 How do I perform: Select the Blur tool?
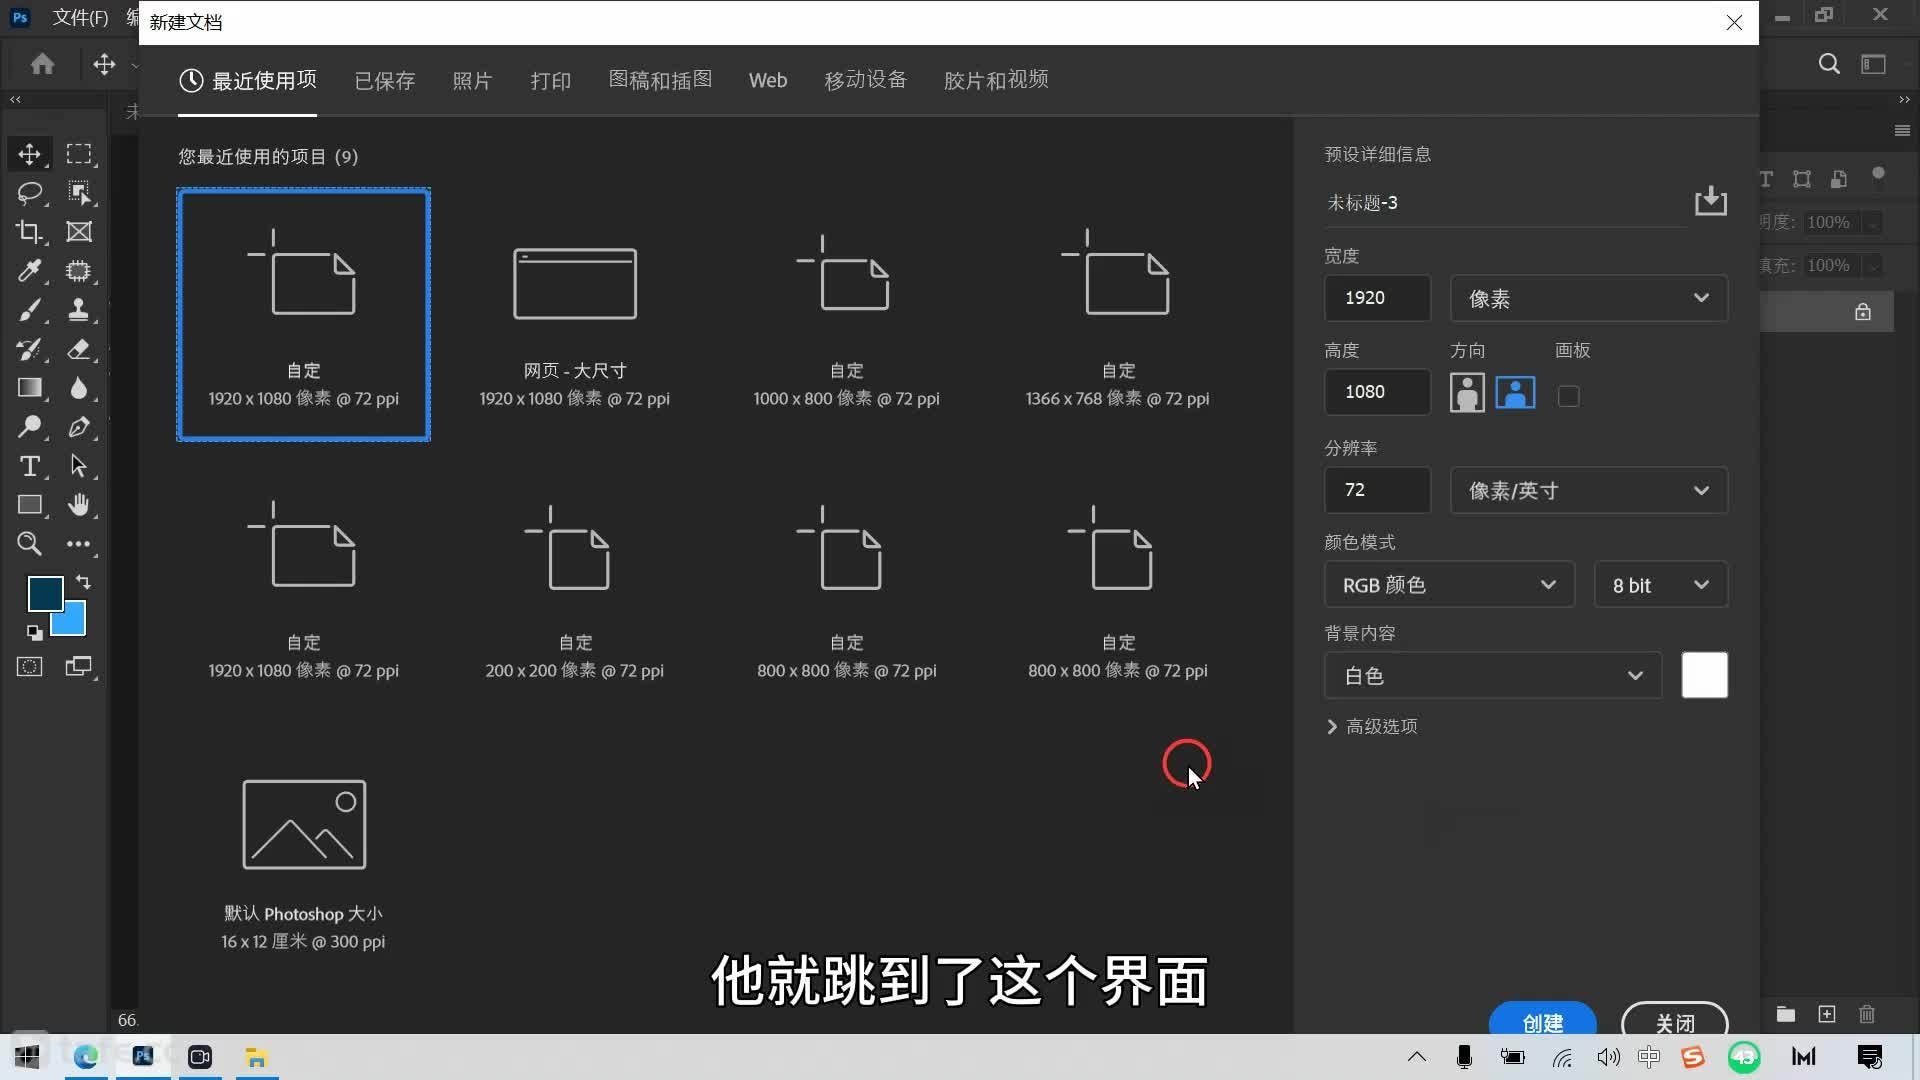(79, 388)
